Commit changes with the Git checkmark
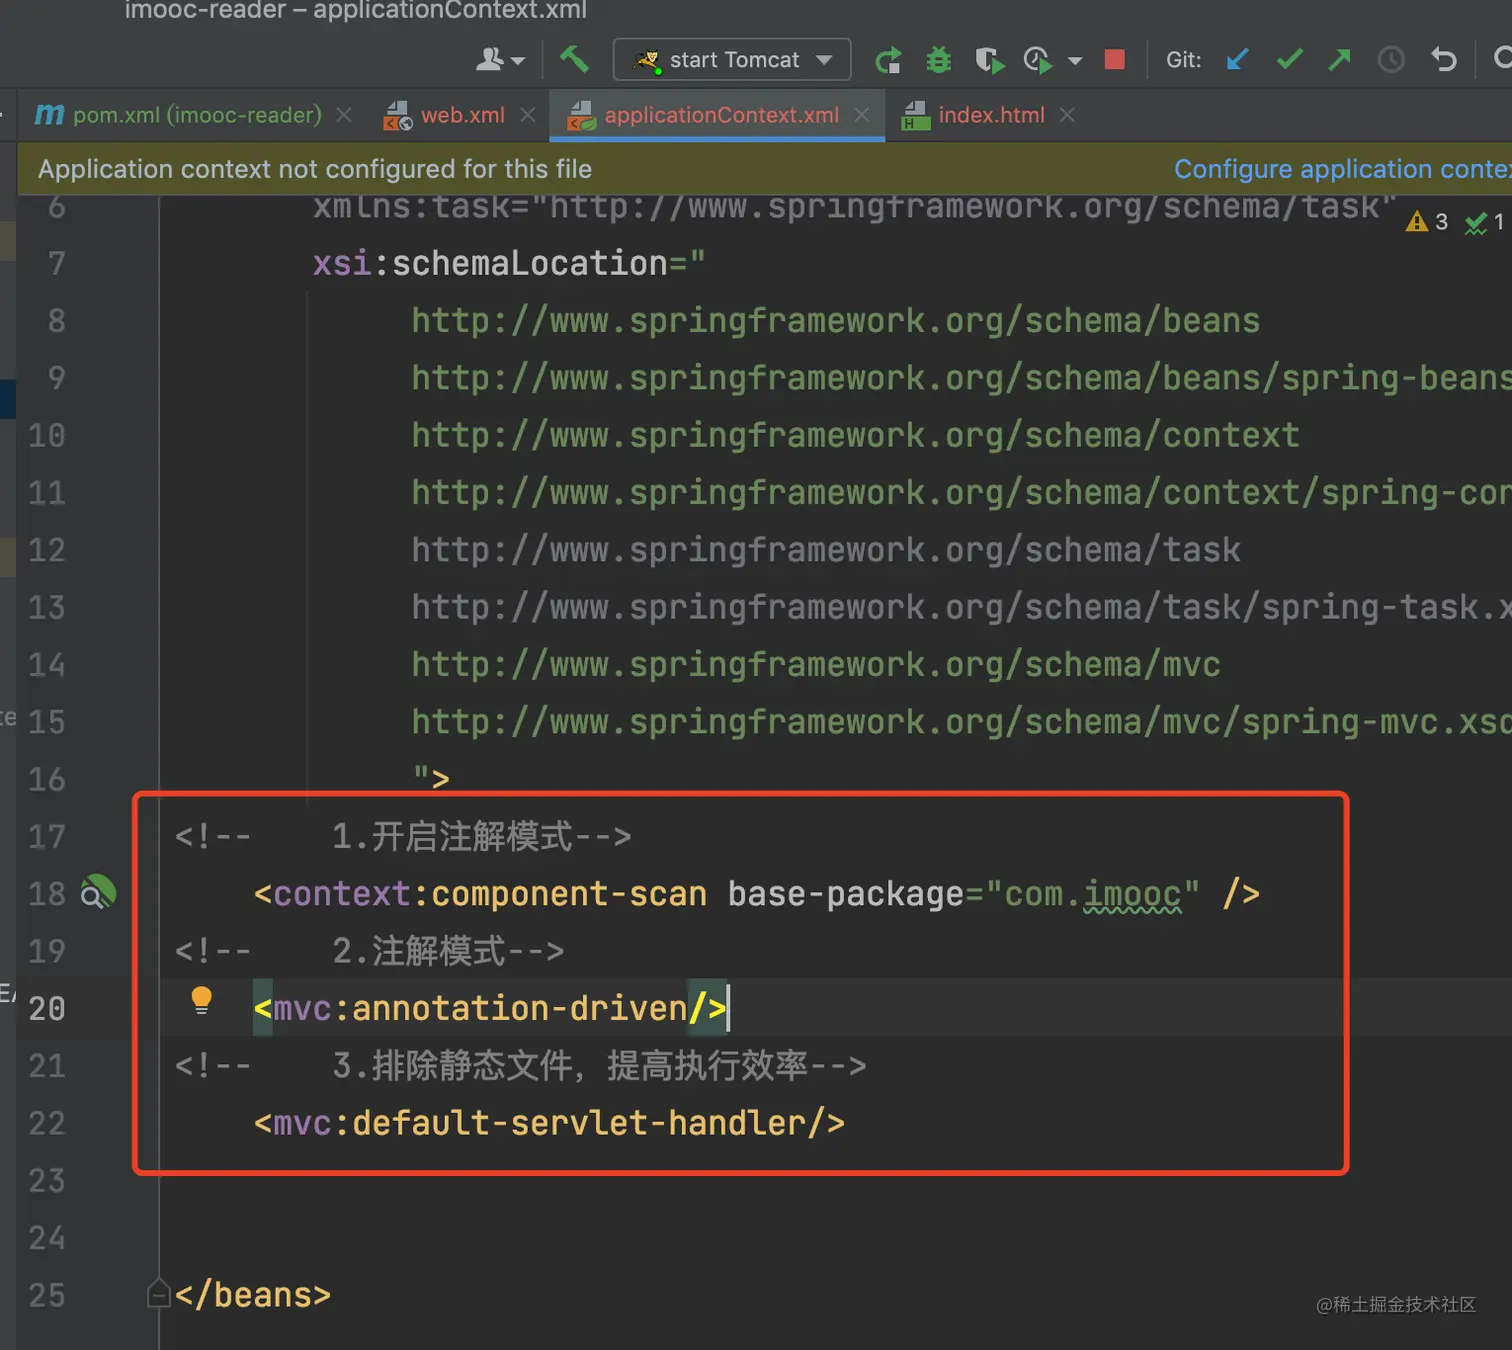The width and height of the screenshot is (1512, 1350). pyautogui.click(x=1289, y=60)
